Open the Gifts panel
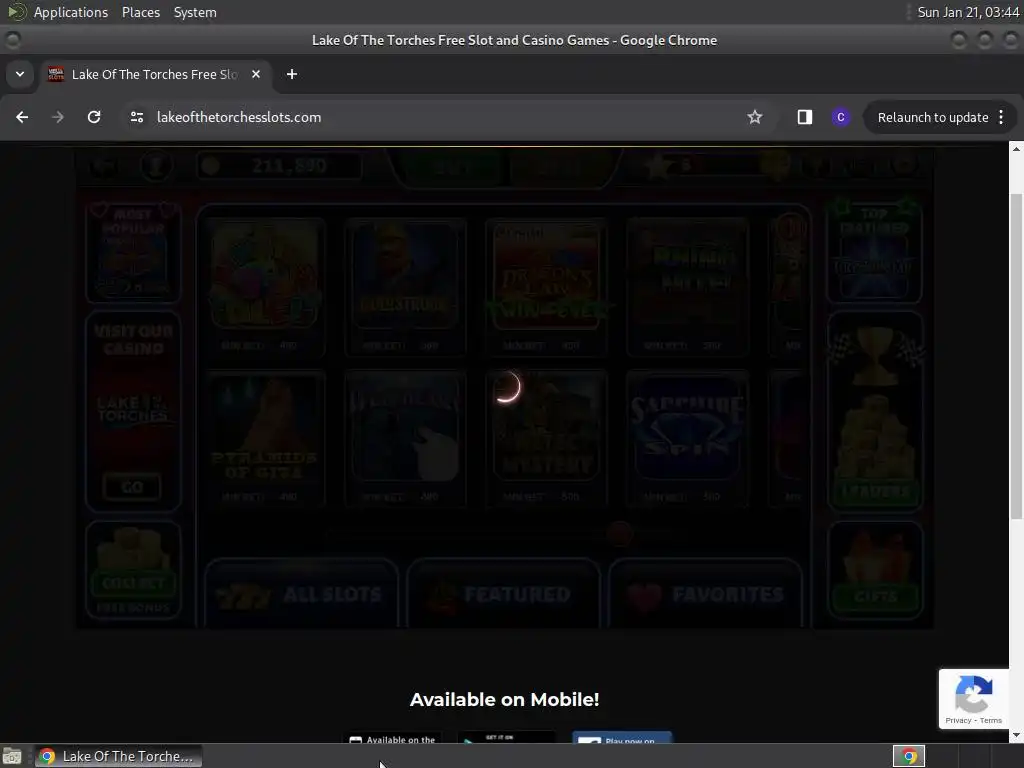Screen dimensions: 1024x768 [x=875, y=570]
